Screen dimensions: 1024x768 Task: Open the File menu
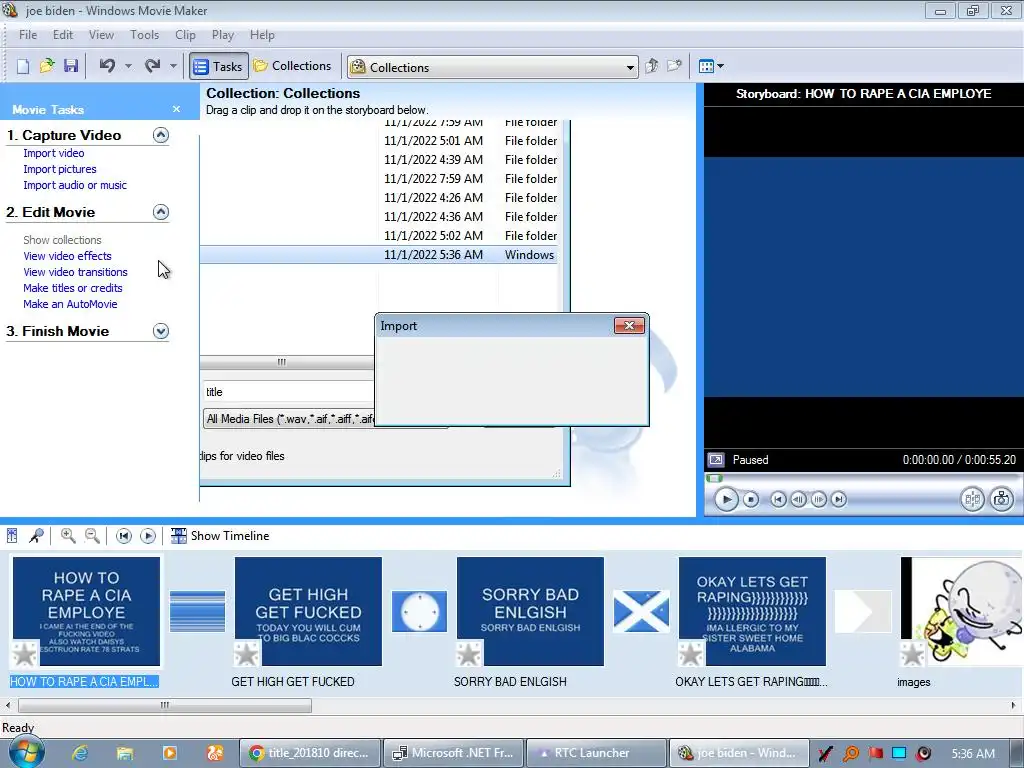pos(28,35)
